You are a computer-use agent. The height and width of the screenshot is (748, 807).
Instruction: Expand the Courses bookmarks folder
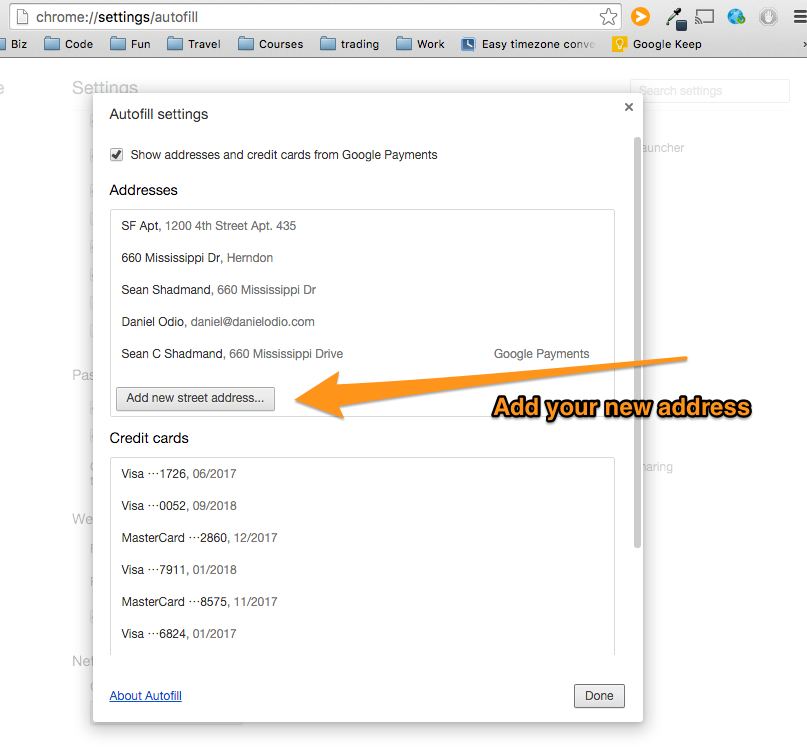270,44
